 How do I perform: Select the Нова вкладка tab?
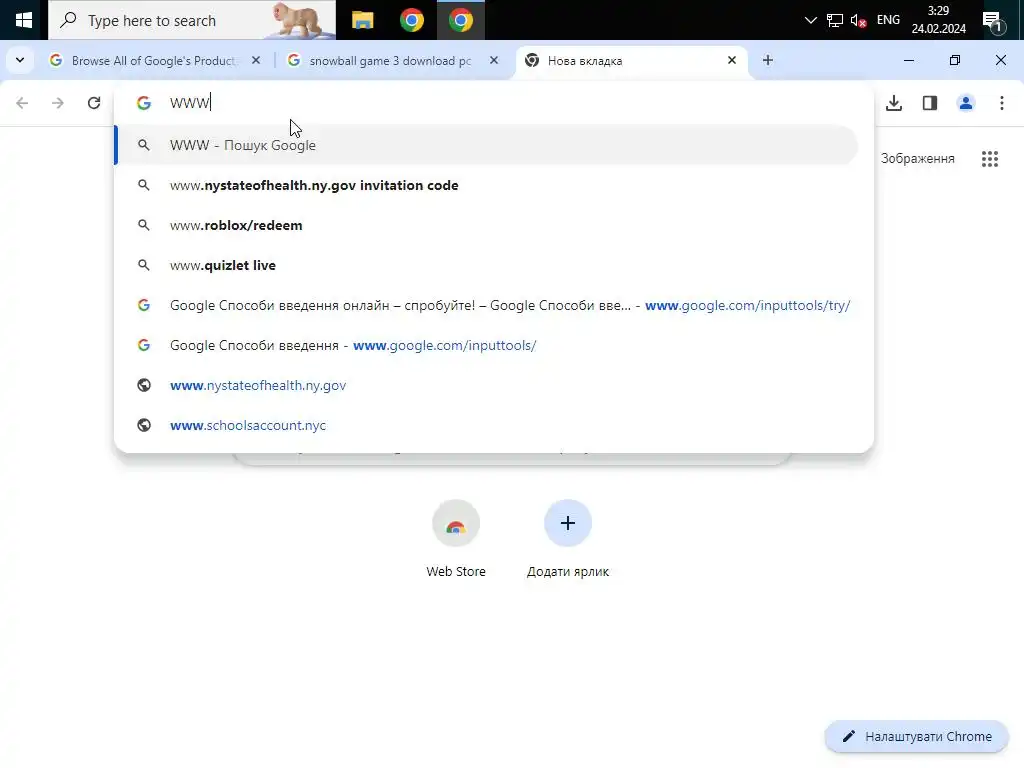[631, 60]
